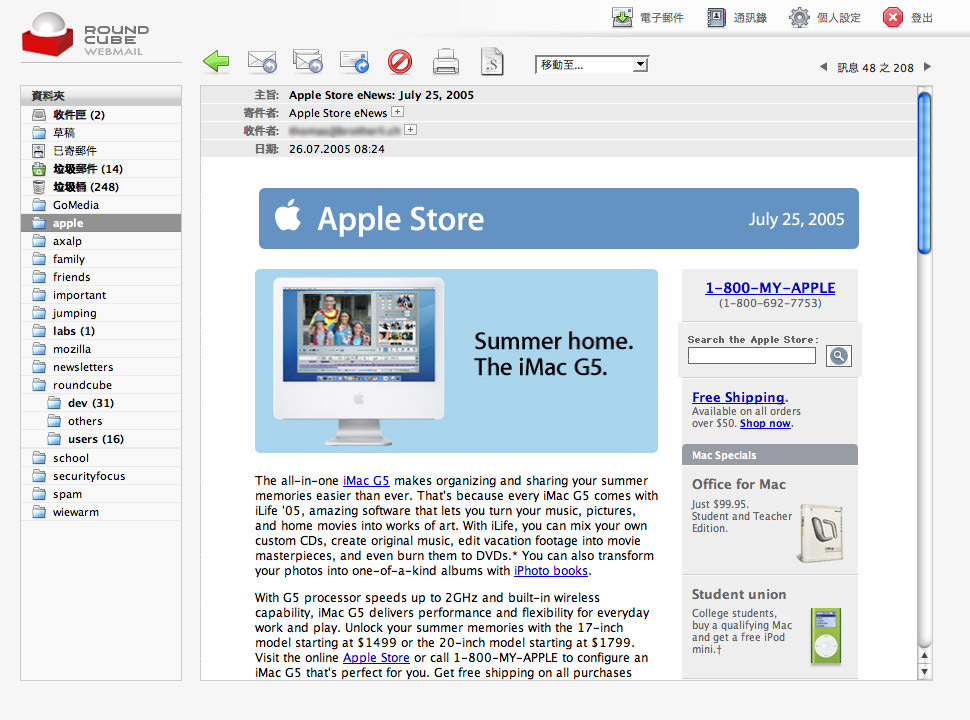Viewport: 970px width, 720px height.
Task: Select the family folder
Action: [x=101, y=259]
